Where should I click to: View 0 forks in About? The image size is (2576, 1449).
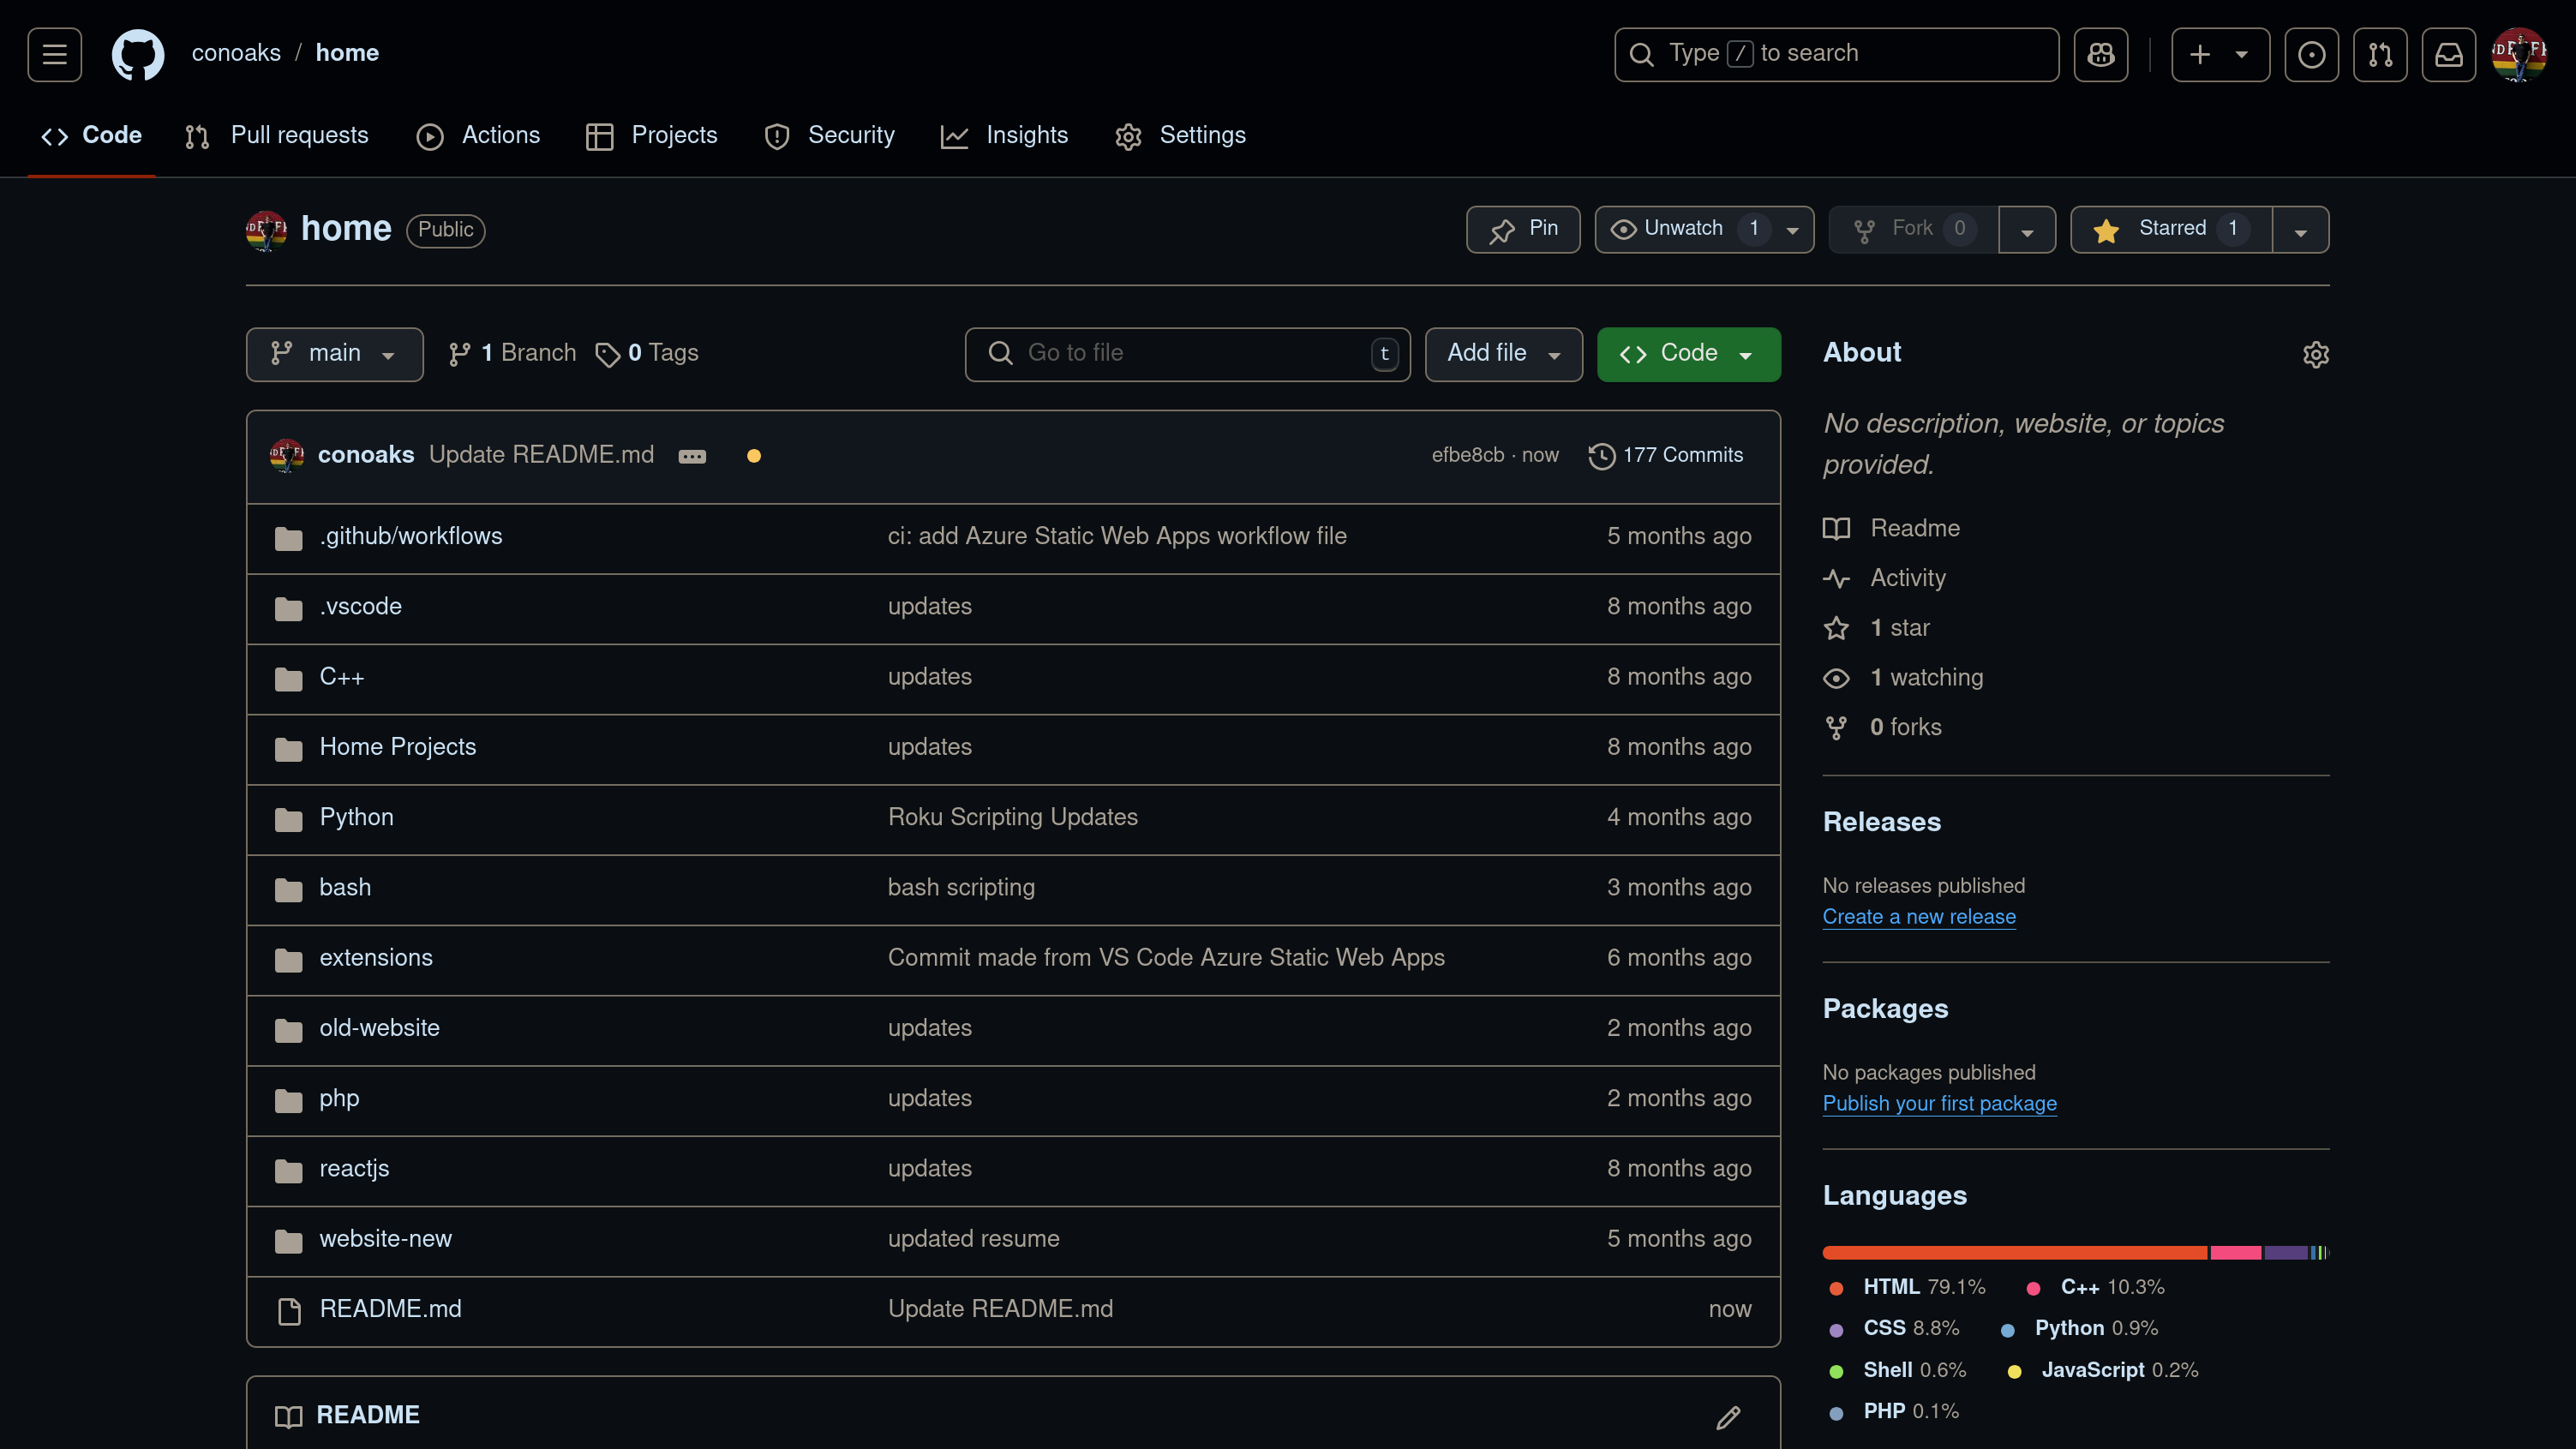coord(1882,727)
